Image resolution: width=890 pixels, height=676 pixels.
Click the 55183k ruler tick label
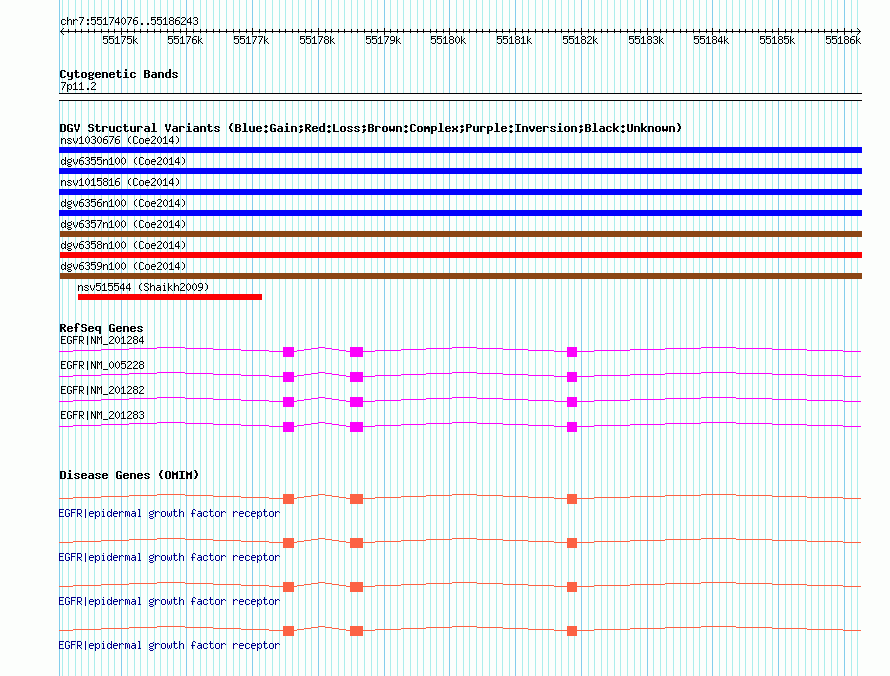pyautogui.click(x=646, y=40)
